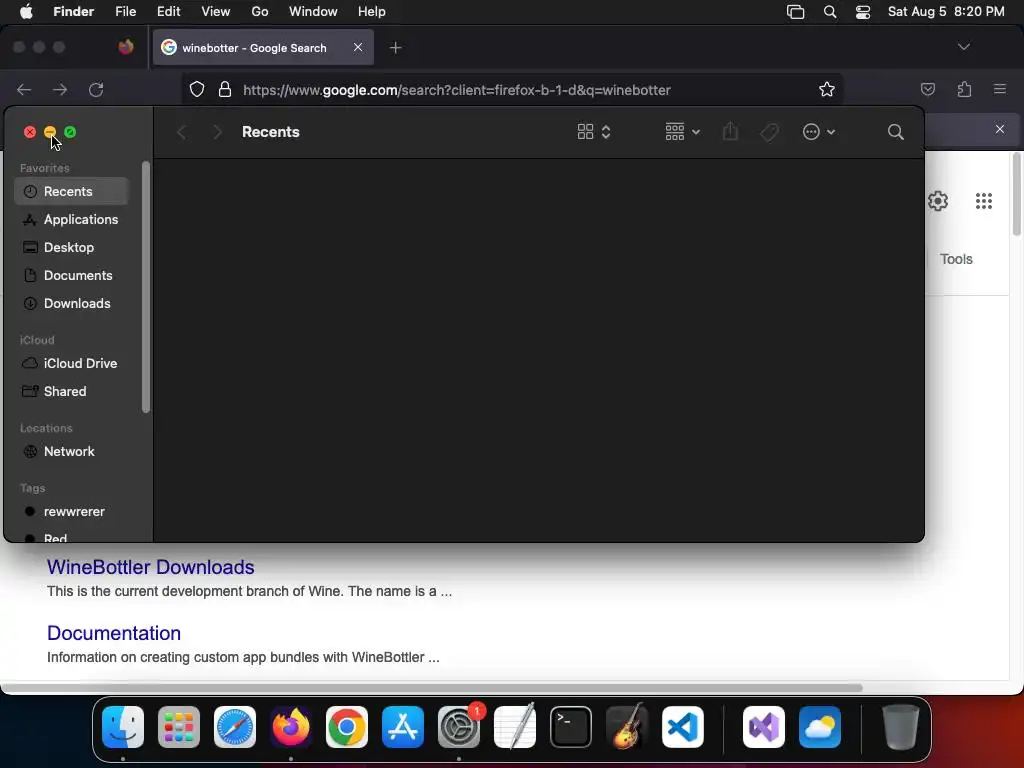Click Finder back navigation arrow
Image resolution: width=1024 pixels, height=768 pixels.
click(x=182, y=133)
